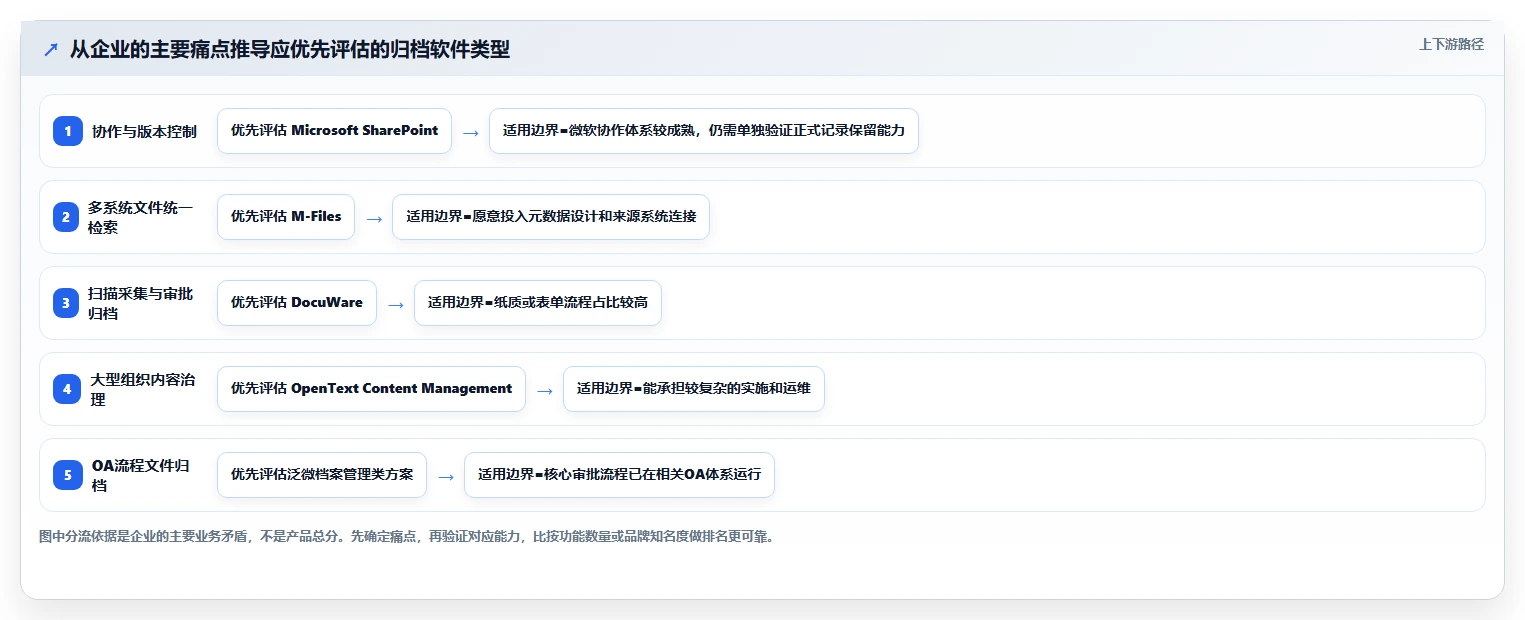Select step badge number 5
The height and width of the screenshot is (620, 1525).
[68, 475]
